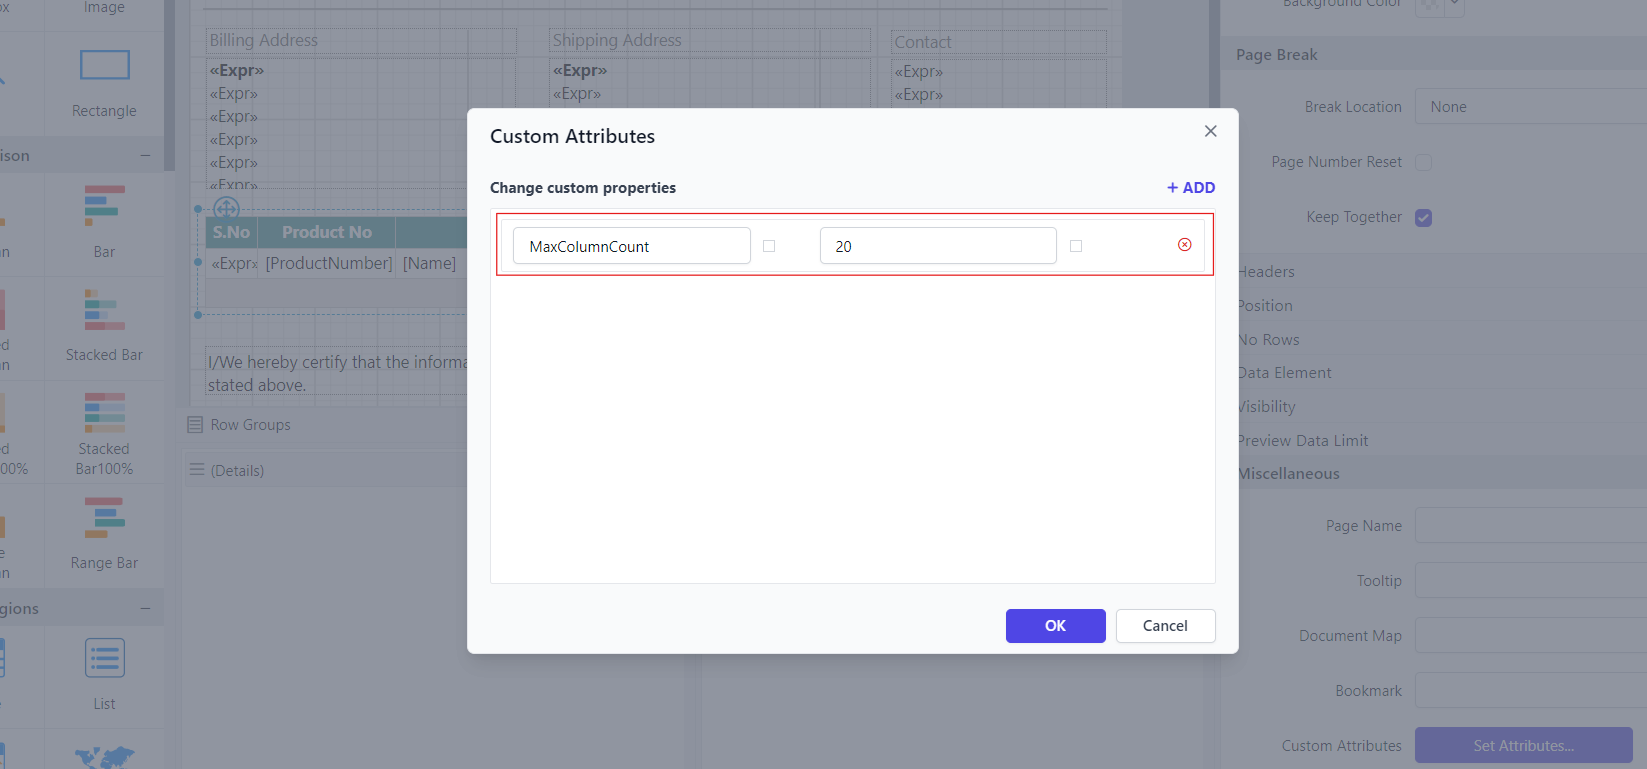Close the Custom Attributes dialog
This screenshot has height=769, width=1647.
click(1210, 131)
